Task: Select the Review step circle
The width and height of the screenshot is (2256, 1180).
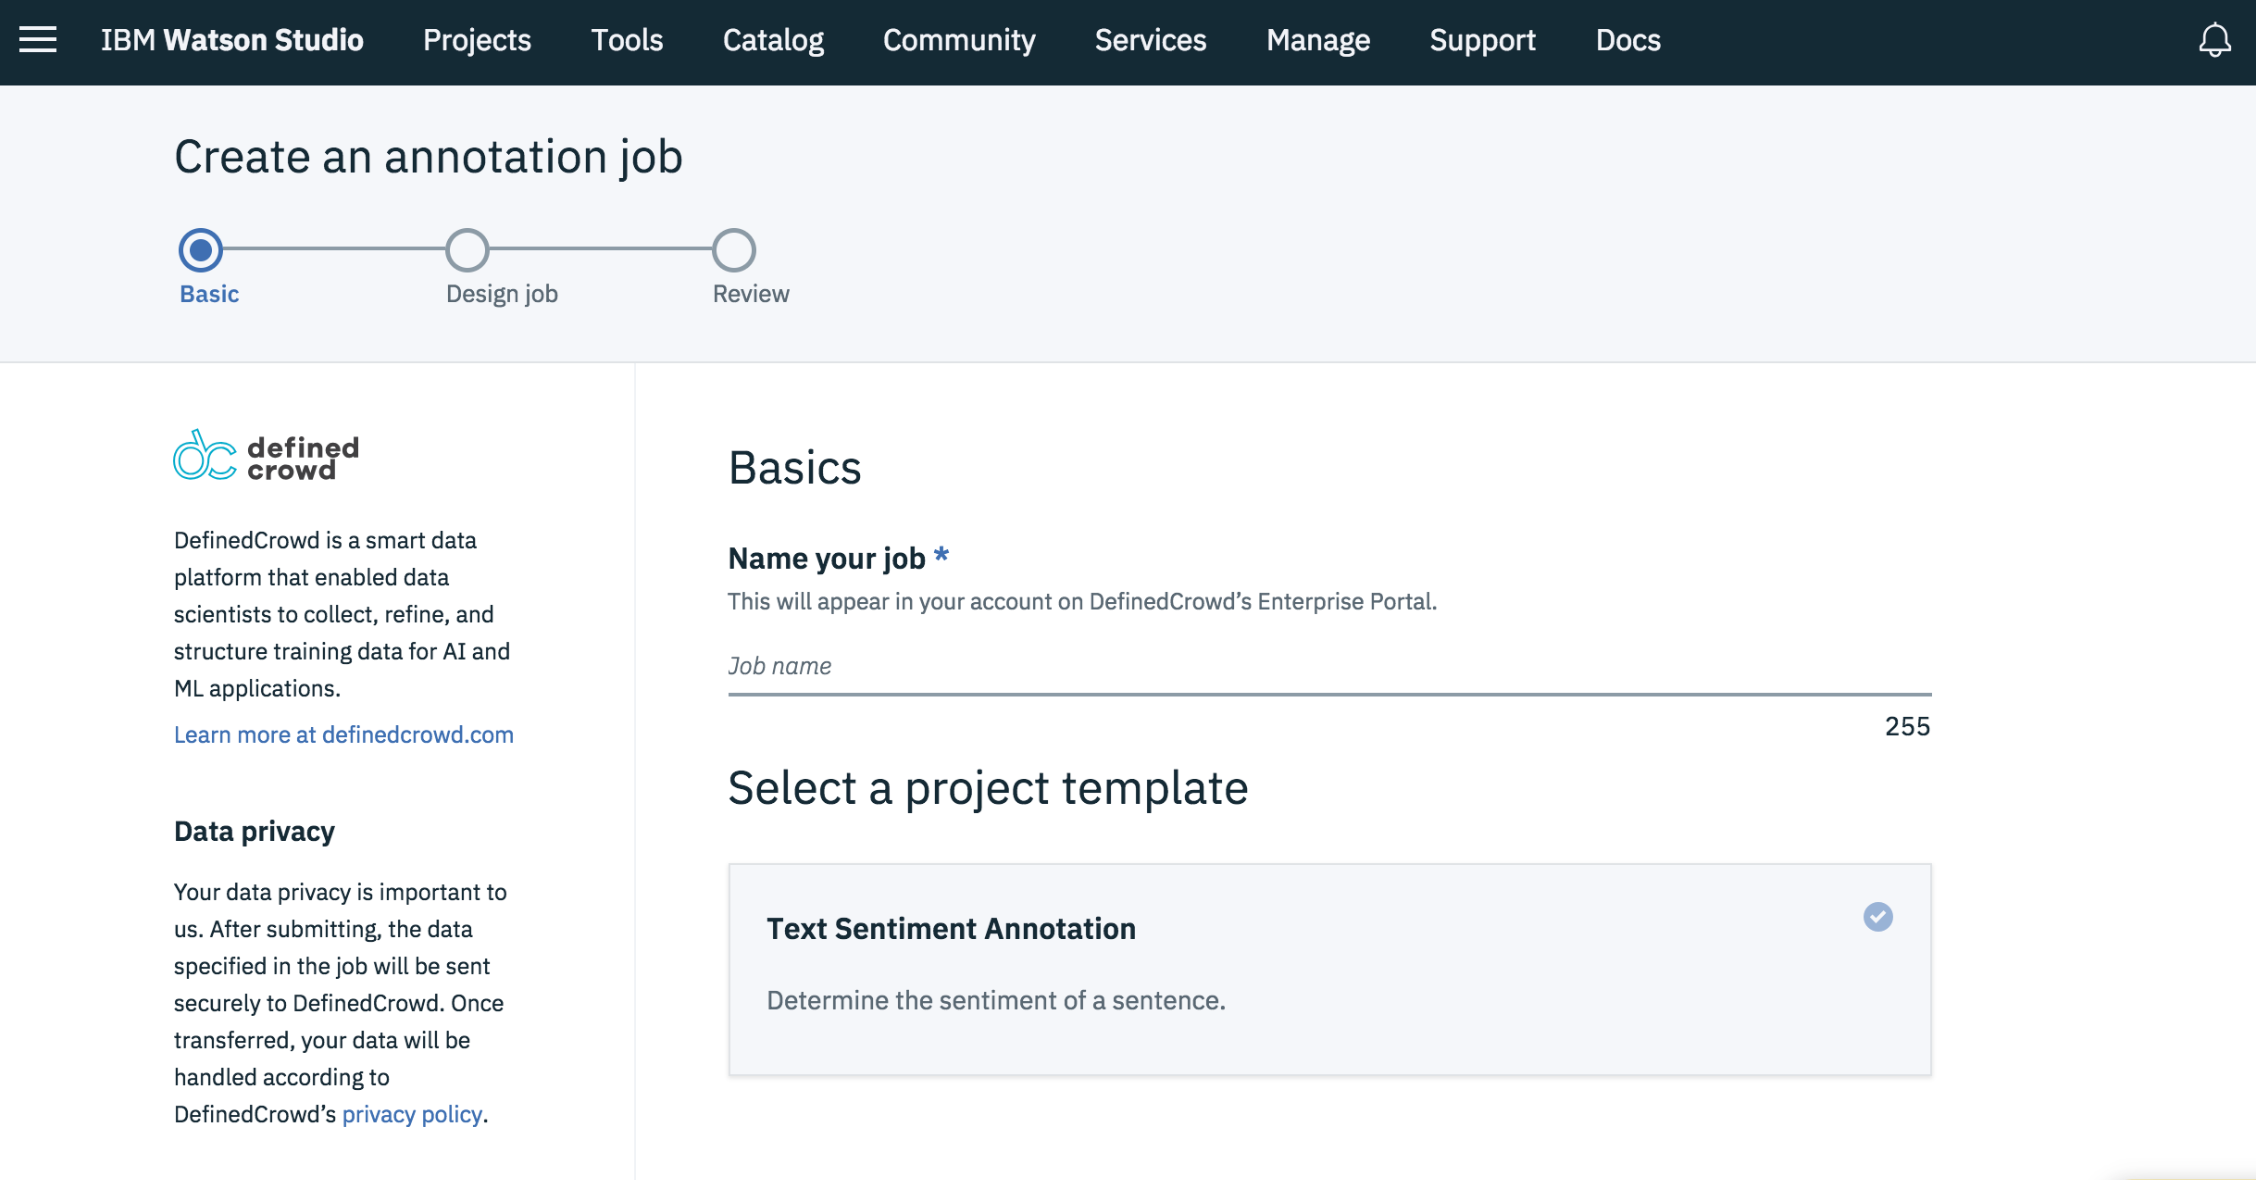Action: (x=734, y=250)
